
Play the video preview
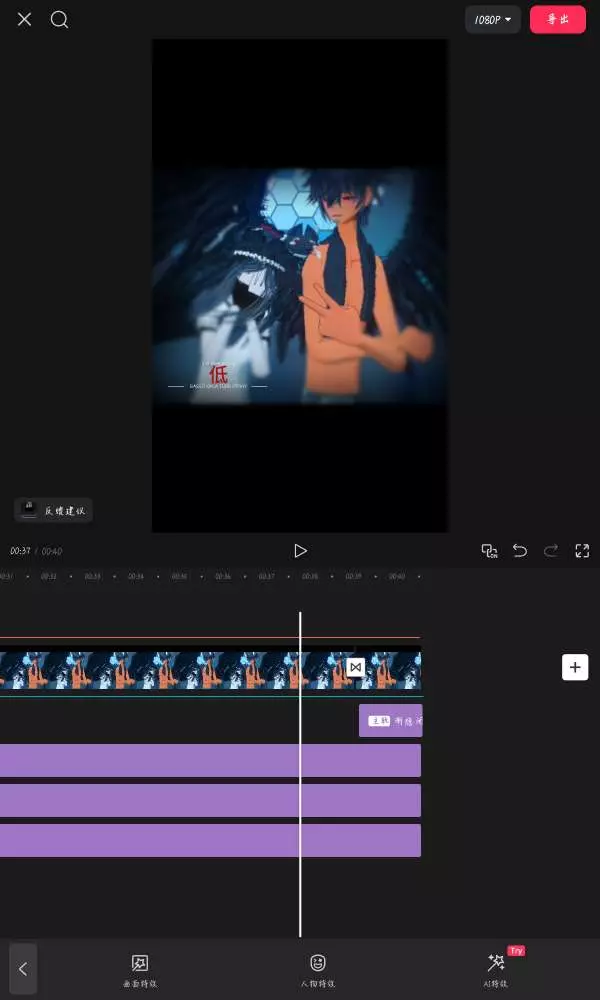pyautogui.click(x=300, y=551)
